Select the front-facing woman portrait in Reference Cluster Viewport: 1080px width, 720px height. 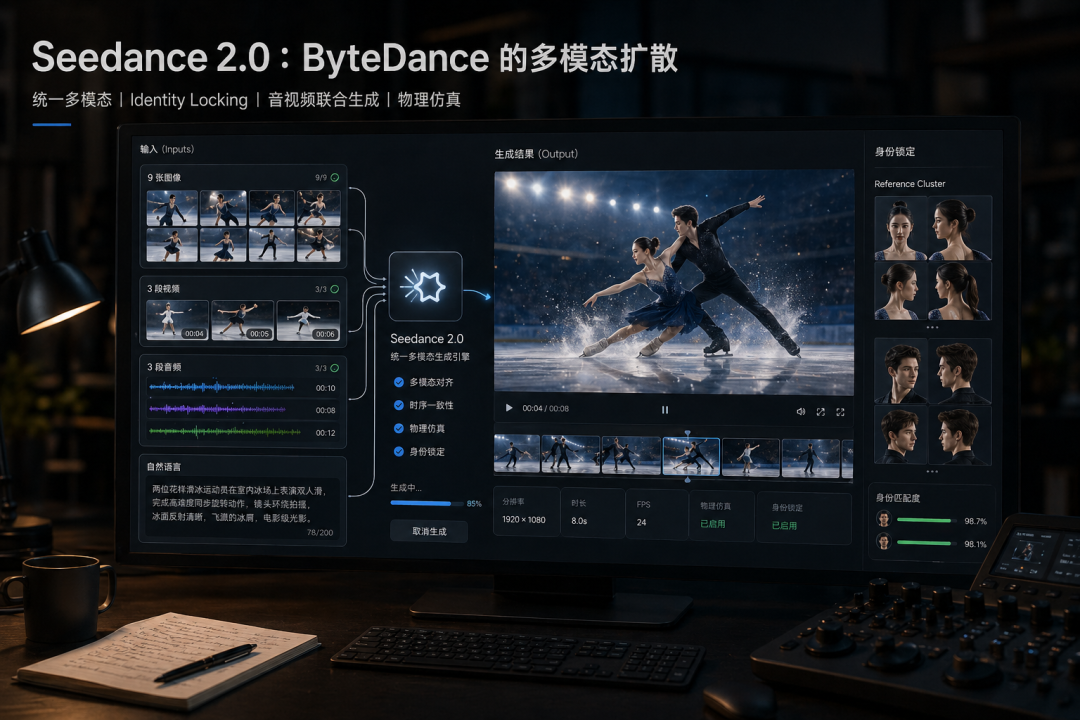900,228
